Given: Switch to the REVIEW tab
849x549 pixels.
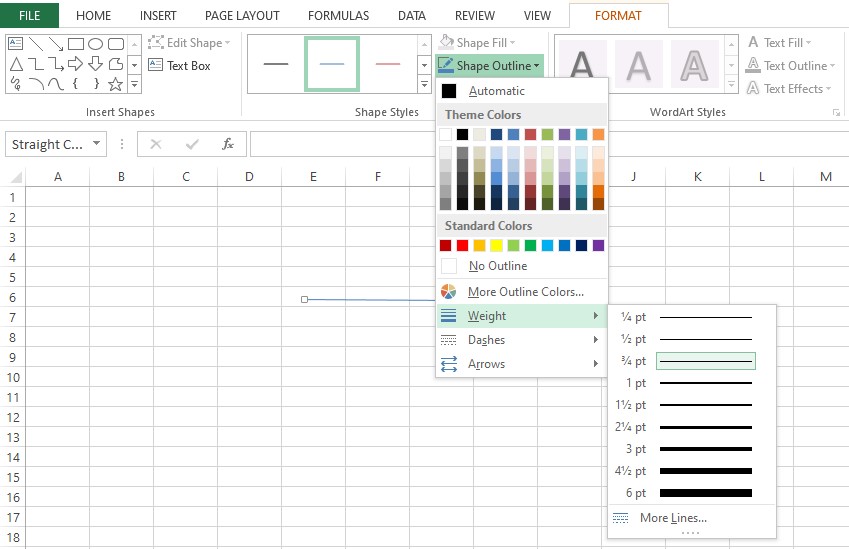Looking at the screenshot, I should pyautogui.click(x=475, y=16).
